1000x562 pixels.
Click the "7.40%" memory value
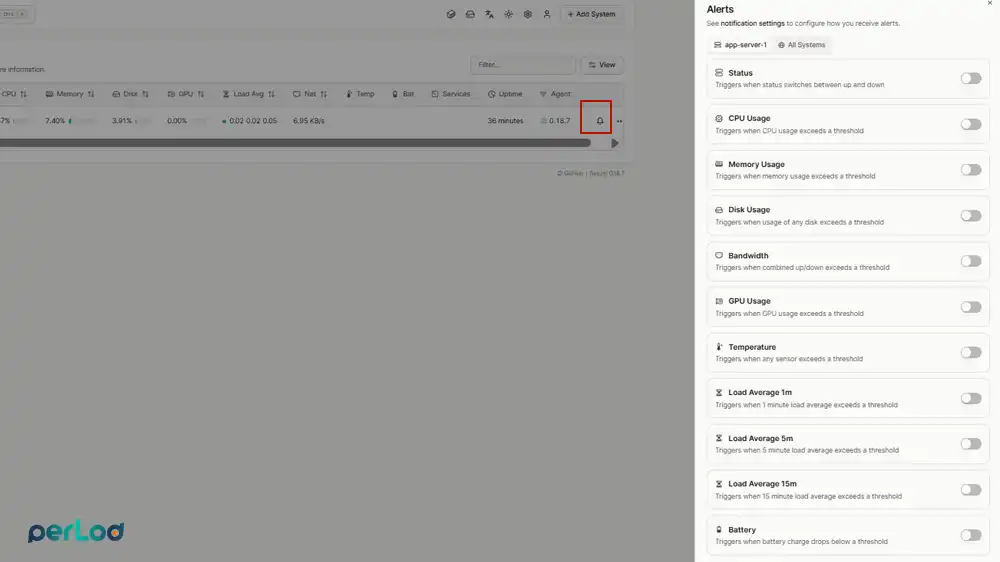55,121
